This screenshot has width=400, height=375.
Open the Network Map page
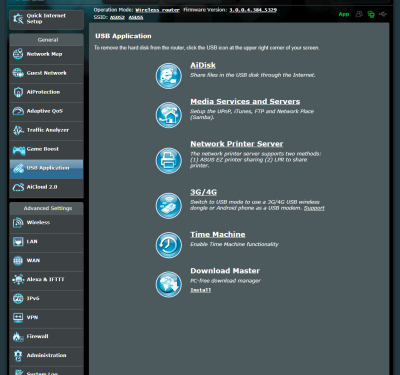pos(46,54)
